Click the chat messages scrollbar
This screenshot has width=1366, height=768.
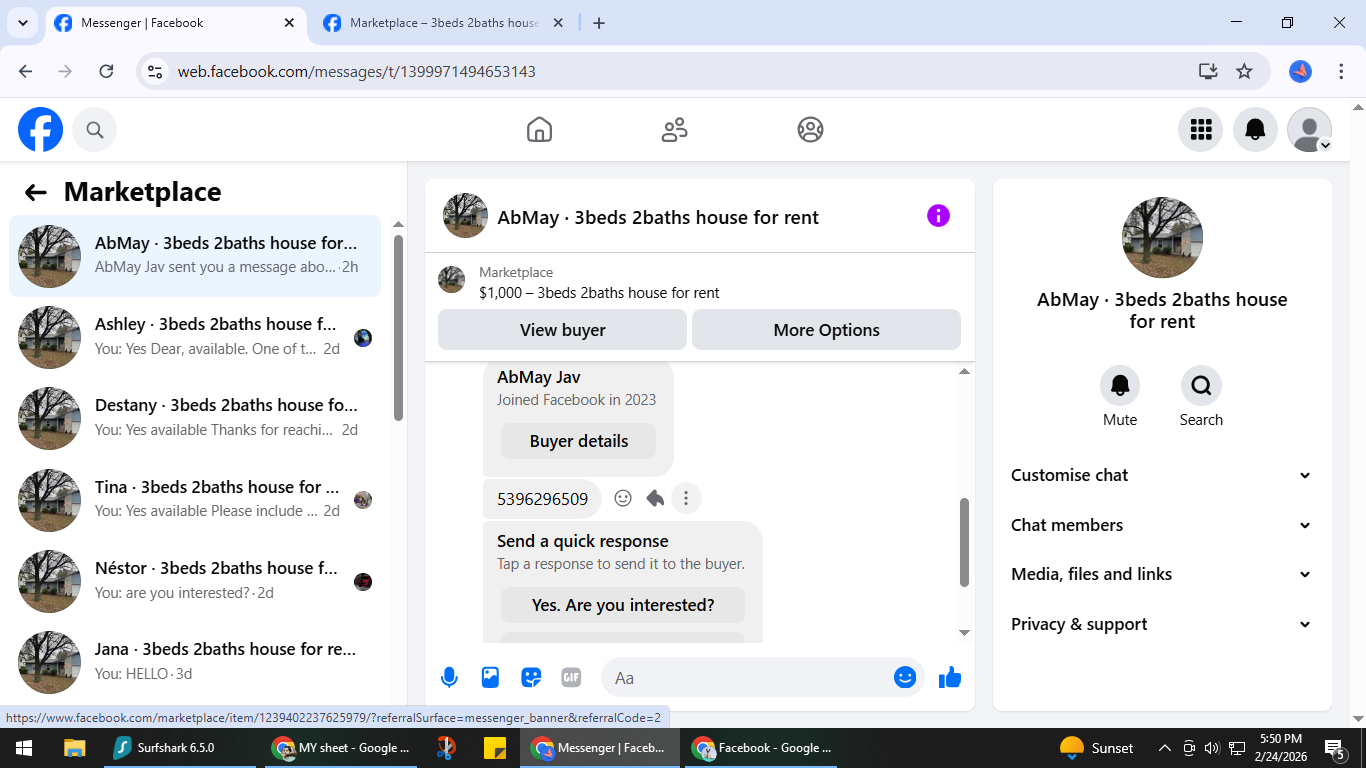[964, 542]
